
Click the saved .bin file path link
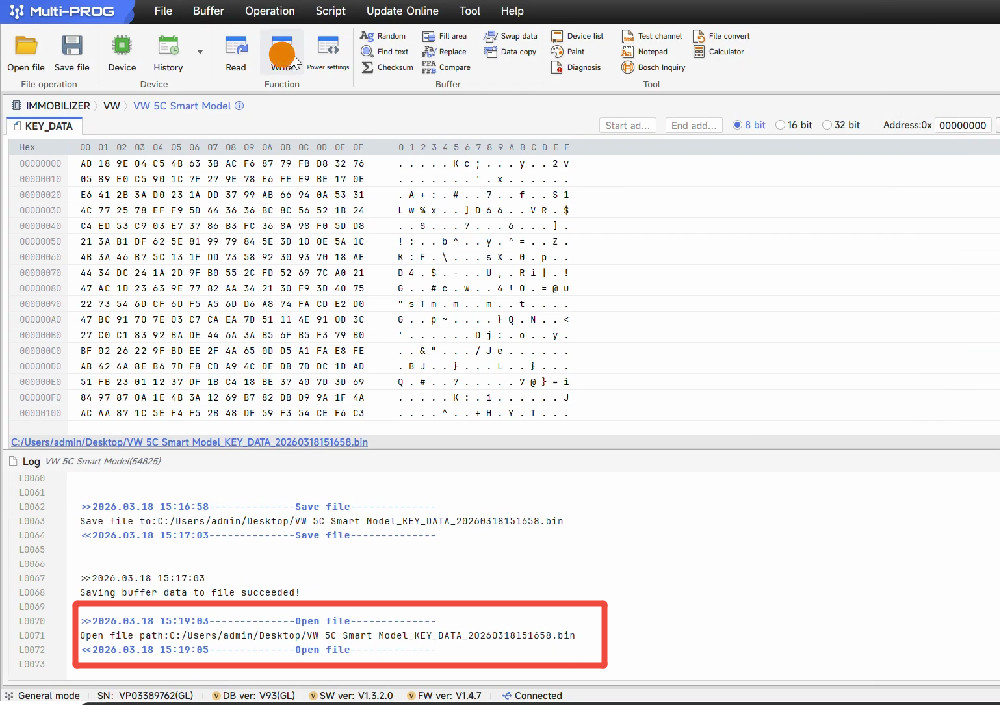coord(189,441)
